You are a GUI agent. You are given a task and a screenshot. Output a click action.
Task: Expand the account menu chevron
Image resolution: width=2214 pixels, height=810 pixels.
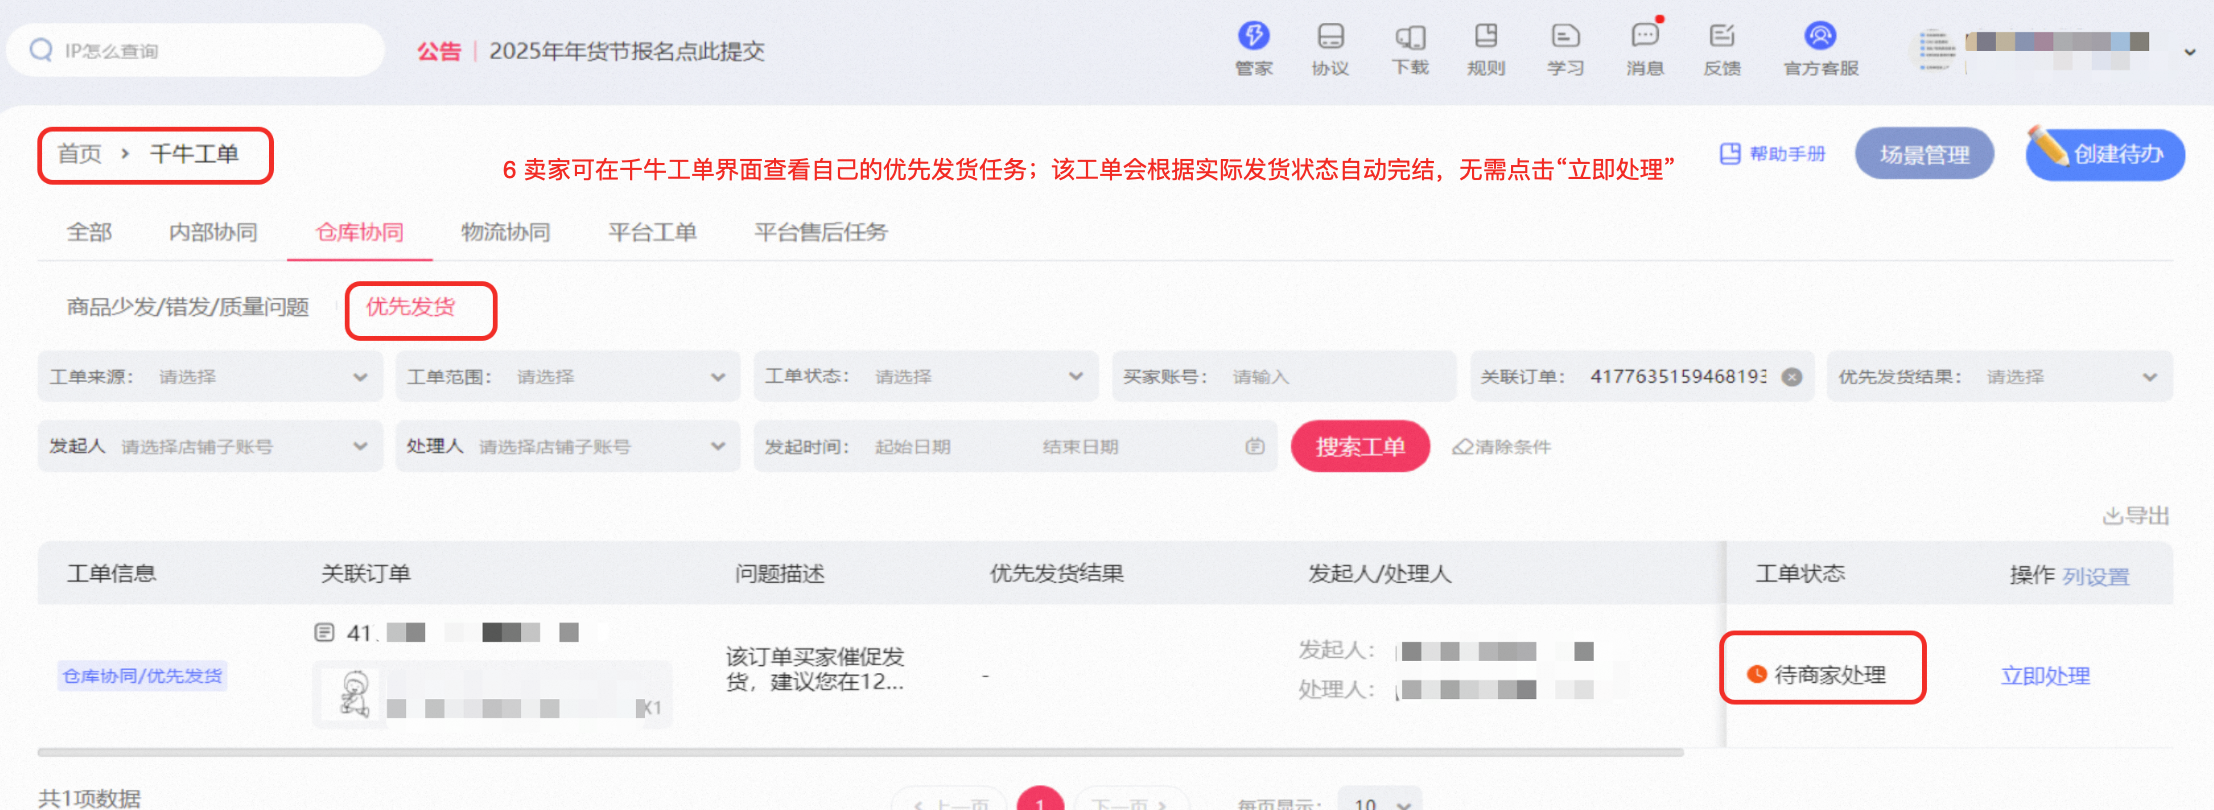pyautogui.click(x=2190, y=52)
